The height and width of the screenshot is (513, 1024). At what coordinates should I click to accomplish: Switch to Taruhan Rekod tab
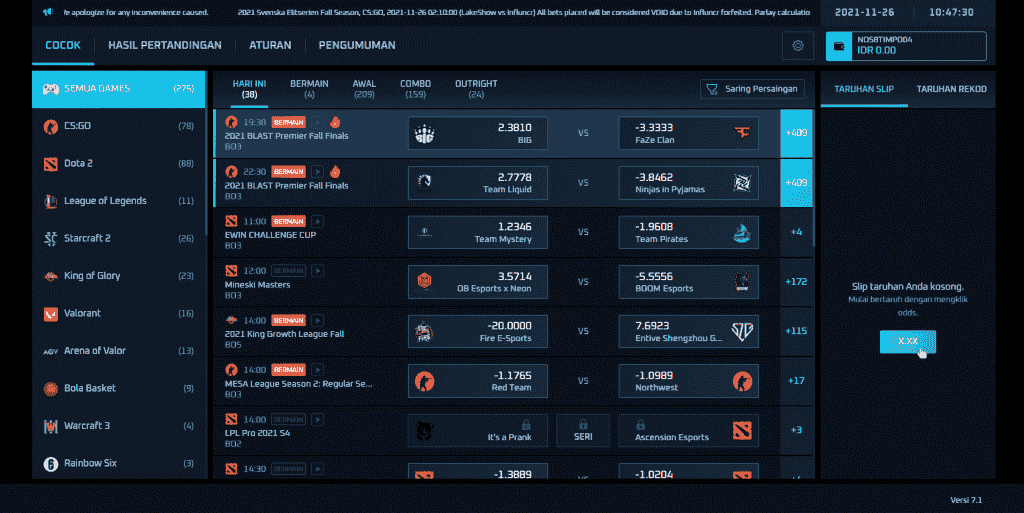(951, 89)
